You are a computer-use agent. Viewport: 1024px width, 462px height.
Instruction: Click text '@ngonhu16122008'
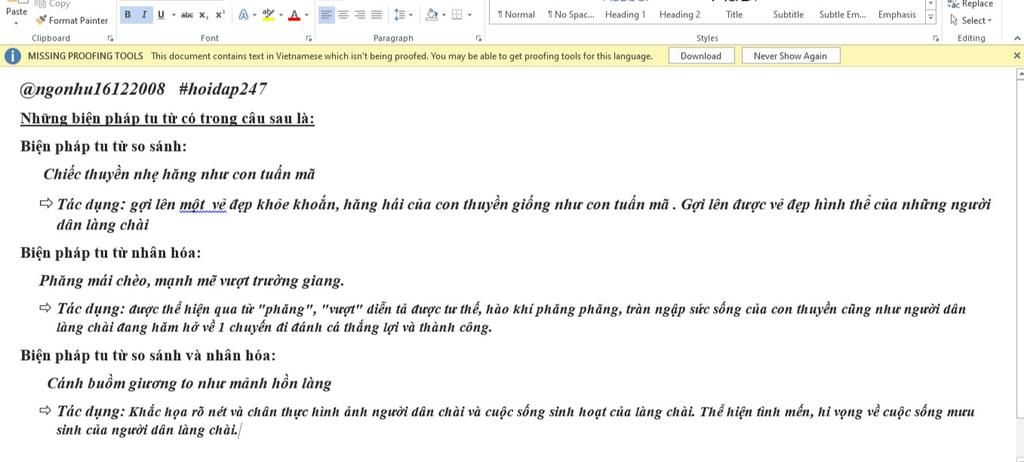pos(93,89)
